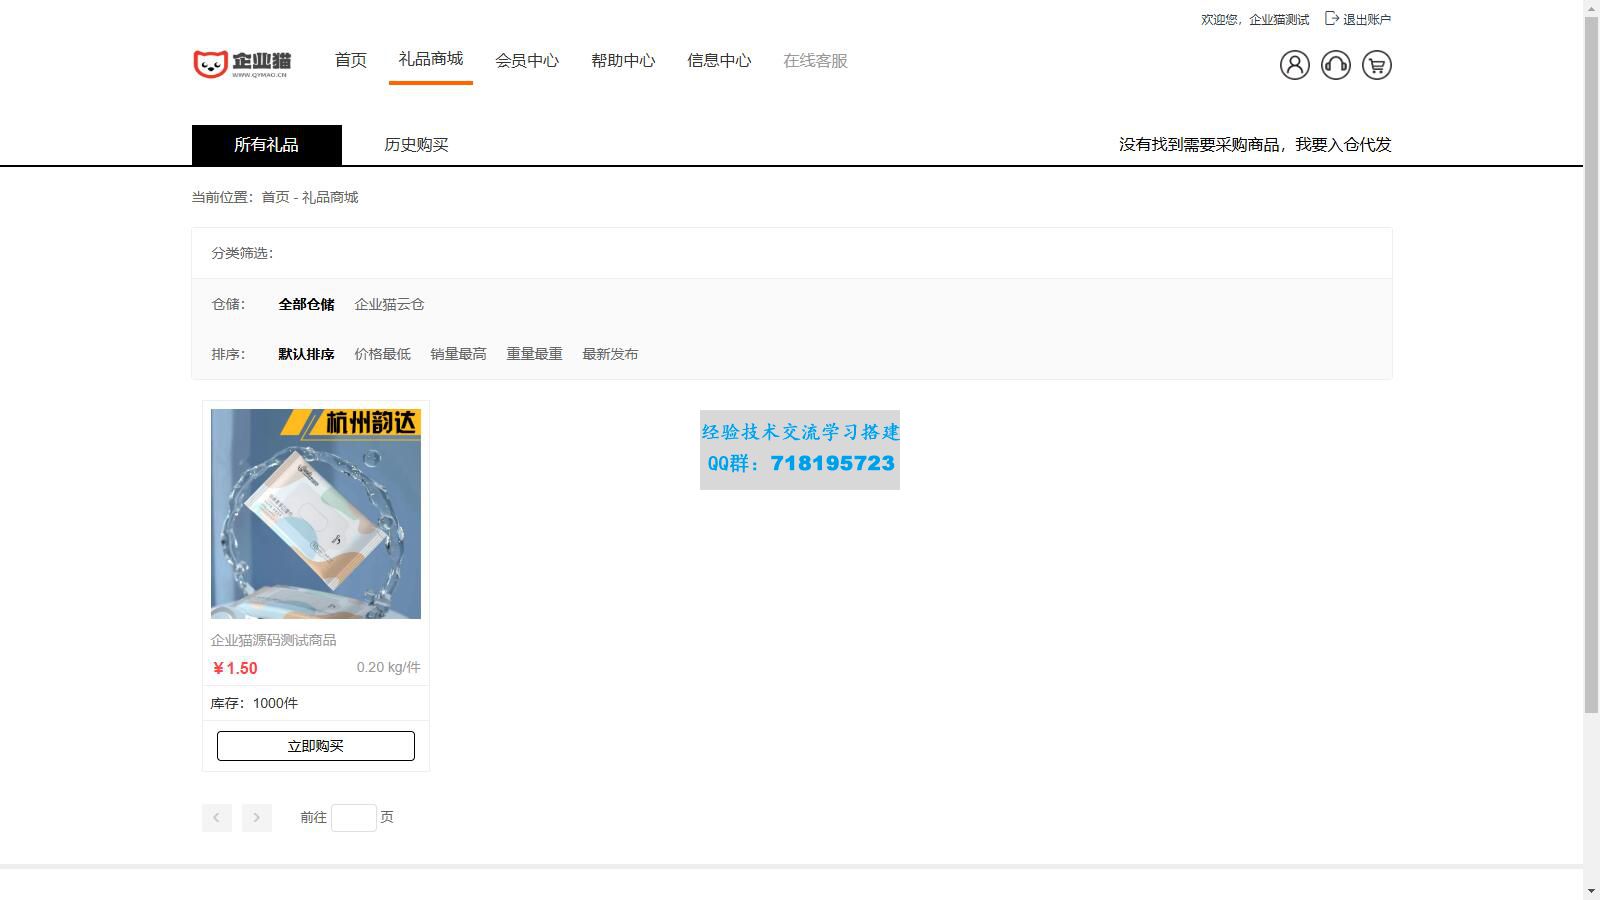Click the price ¥1.50
The image size is (1600, 900).
pos(235,668)
